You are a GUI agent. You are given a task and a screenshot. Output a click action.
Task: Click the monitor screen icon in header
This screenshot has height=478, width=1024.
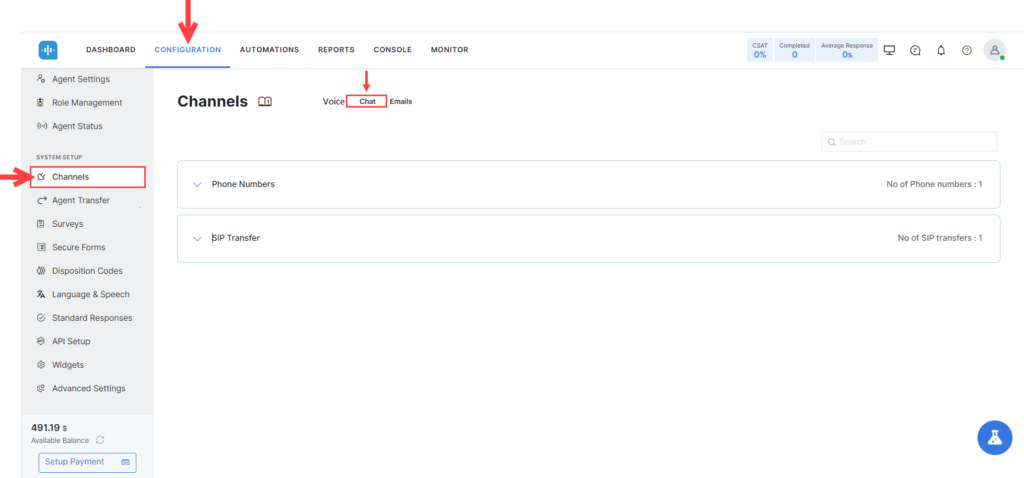[889, 50]
